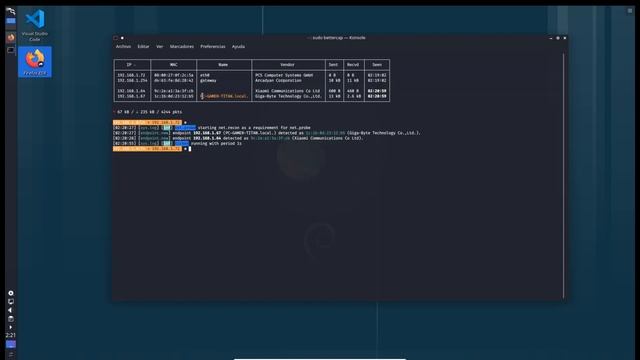Click the Recvd column header

(353, 65)
